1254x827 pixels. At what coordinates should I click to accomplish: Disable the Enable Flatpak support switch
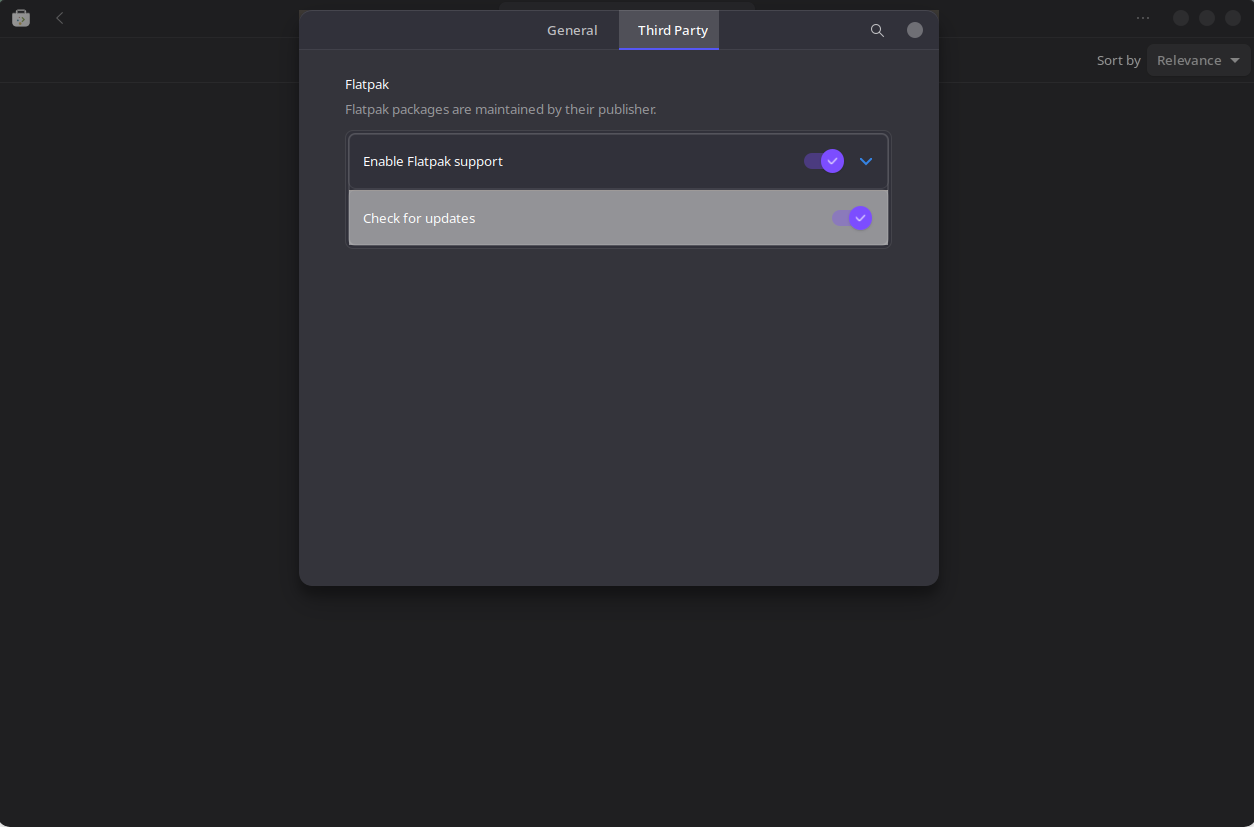click(x=824, y=161)
